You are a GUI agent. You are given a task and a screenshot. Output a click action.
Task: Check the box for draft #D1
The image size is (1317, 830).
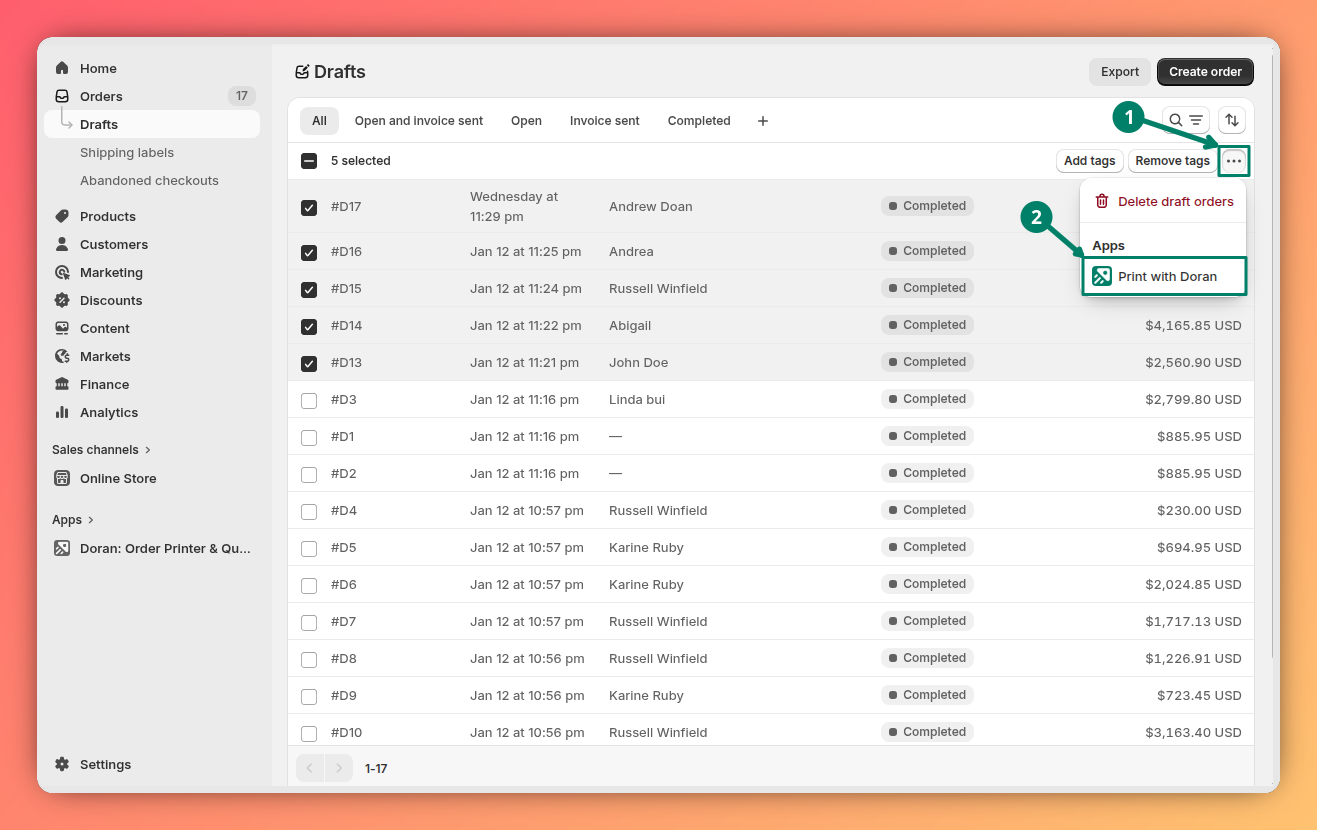point(309,438)
